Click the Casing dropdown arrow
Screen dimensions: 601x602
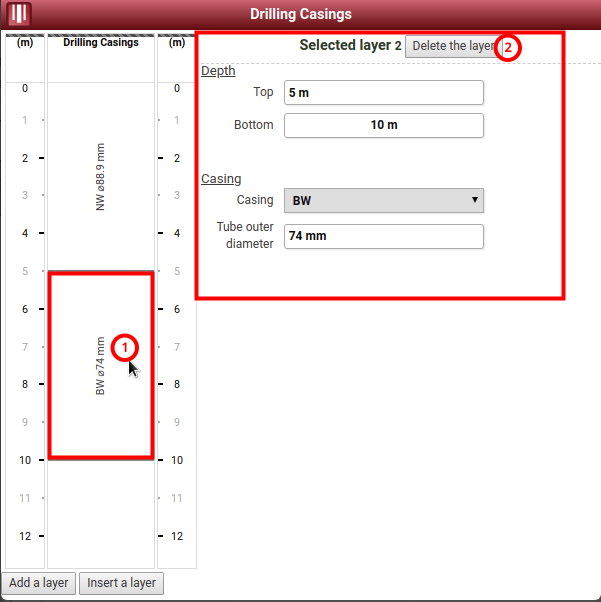(475, 200)
